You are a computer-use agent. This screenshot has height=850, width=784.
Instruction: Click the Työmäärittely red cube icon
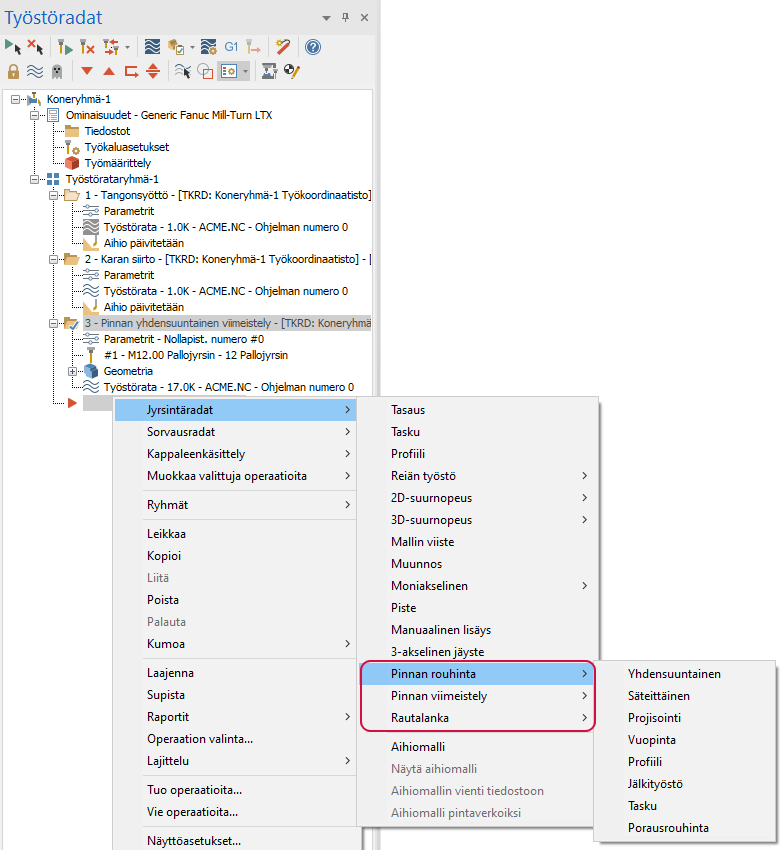click(71, 163)
